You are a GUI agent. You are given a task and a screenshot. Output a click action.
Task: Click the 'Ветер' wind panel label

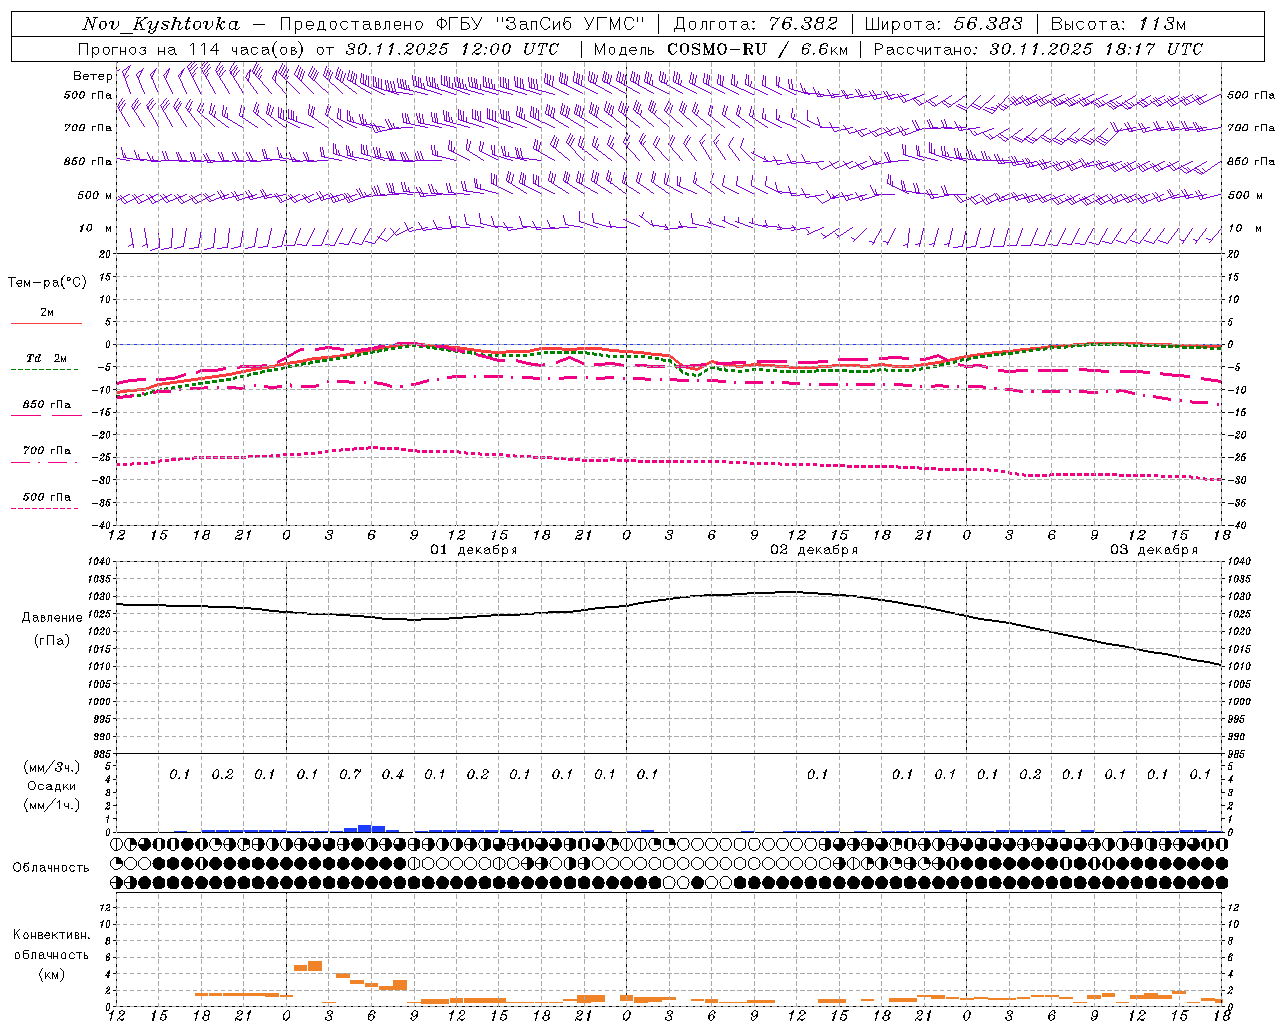tap(92, 76)
